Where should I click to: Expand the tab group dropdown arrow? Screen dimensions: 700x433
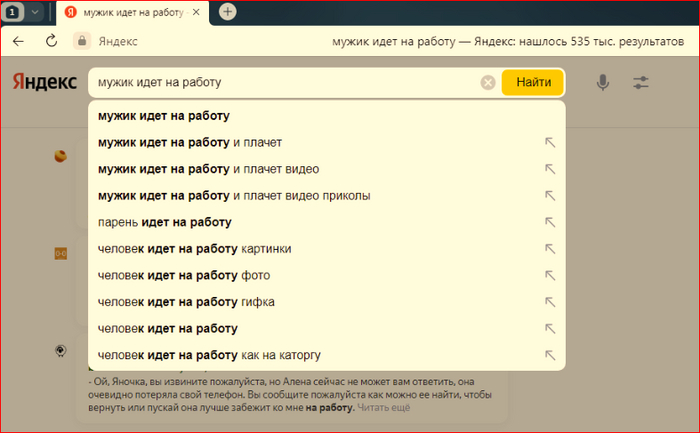tap(35, 12)
